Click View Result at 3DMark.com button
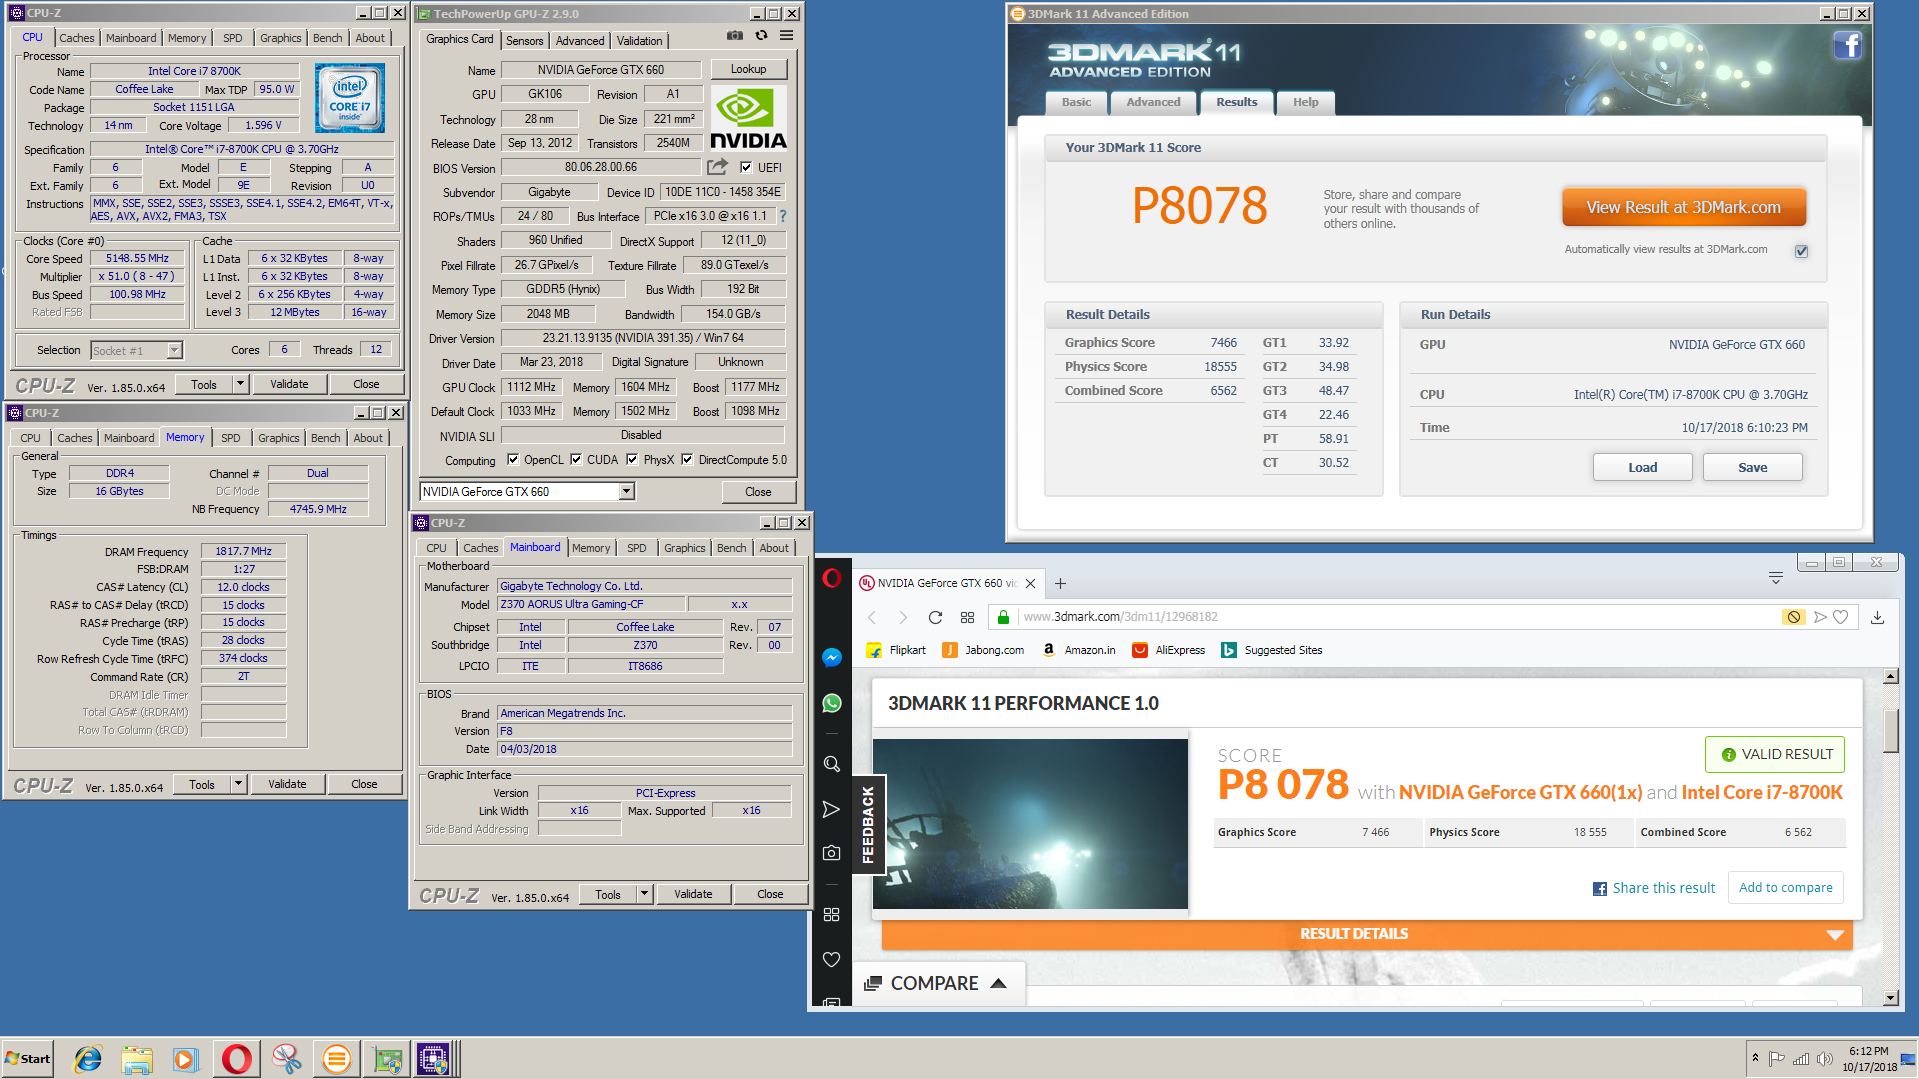This screenshot has width=1919, height=1079. click(1683, 207)
